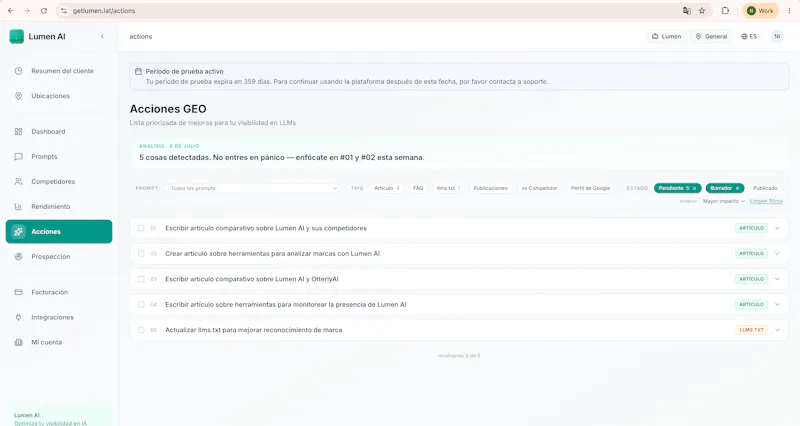This screenshot has height=426, width=800.
Task: Expand action 04 with its chevron
Action: pyautogui.click(x=777, y=305)
